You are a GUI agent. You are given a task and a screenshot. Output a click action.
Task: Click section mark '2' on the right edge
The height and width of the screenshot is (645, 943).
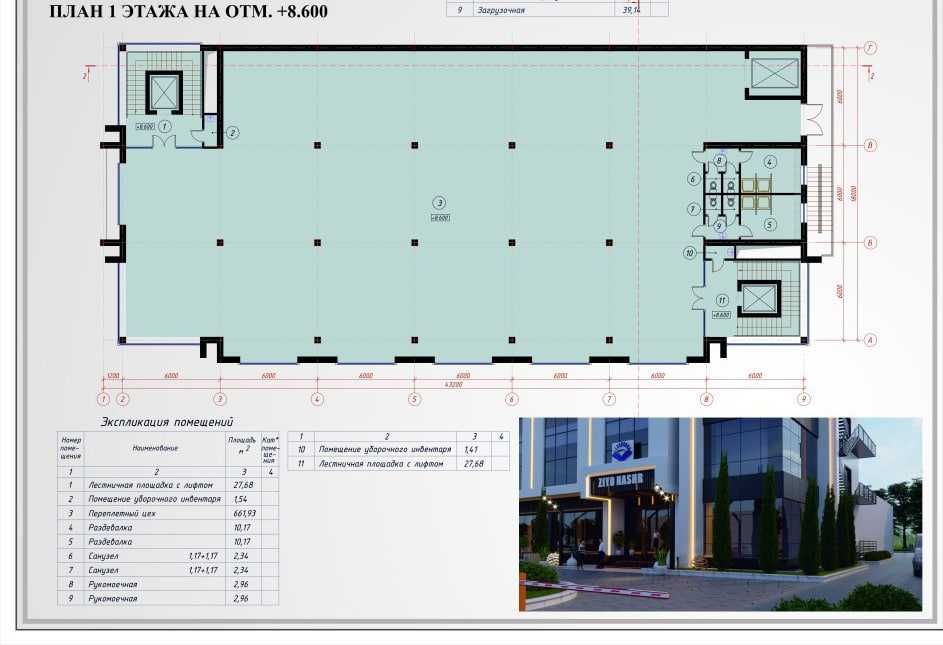pos(873,76)
